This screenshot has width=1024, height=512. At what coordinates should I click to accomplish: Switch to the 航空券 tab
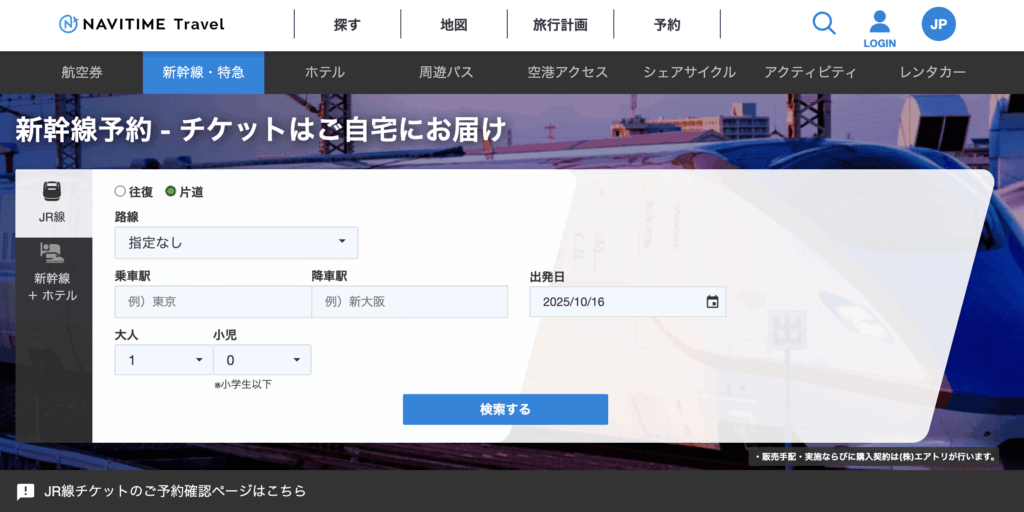(82, 72)
